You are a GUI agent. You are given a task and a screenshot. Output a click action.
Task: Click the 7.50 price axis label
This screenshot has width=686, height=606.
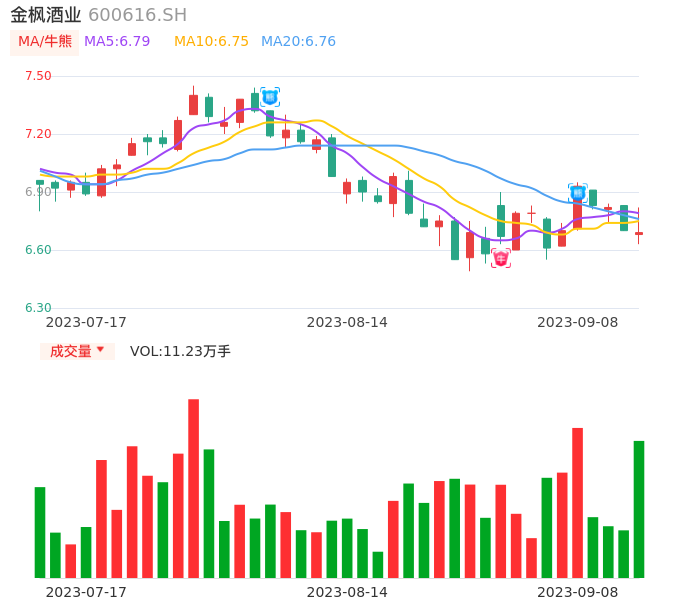38,76
